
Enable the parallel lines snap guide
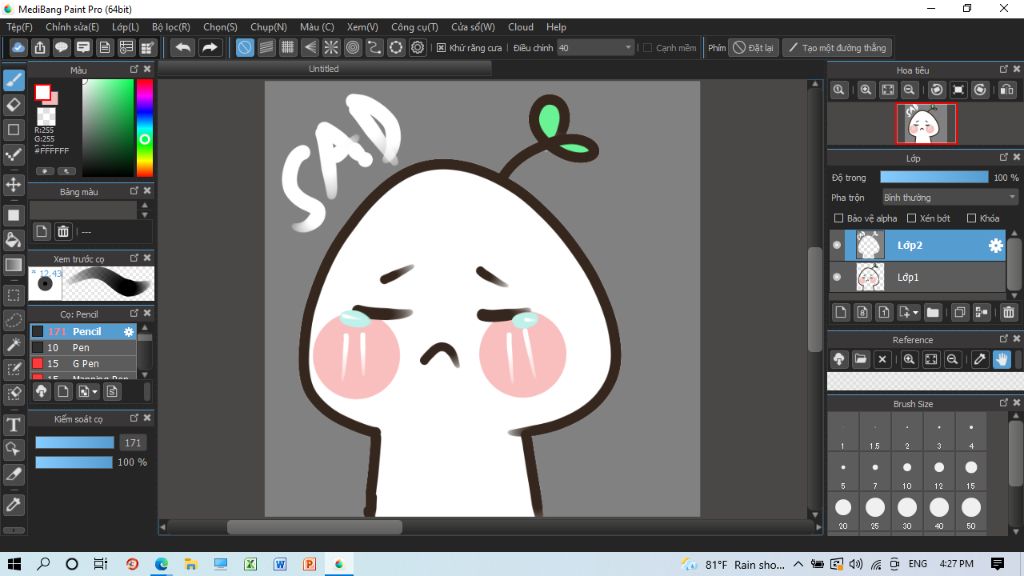pyautogui.click(x=266, y=48)
